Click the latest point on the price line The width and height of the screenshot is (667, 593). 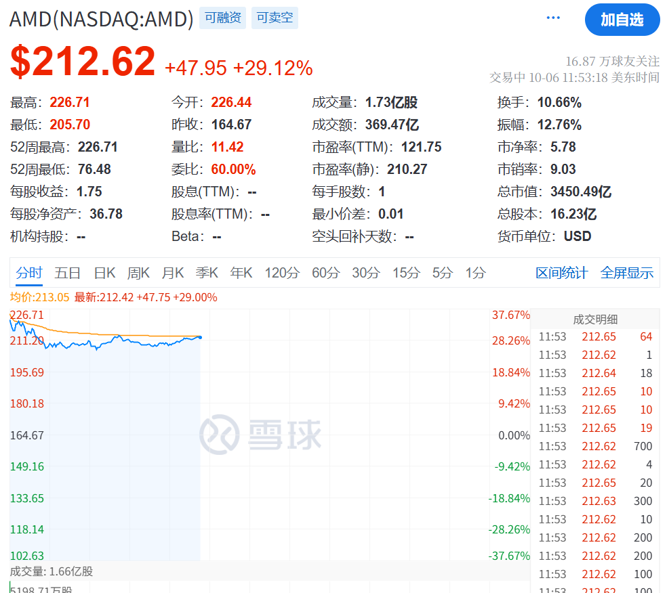coord(200,337)
